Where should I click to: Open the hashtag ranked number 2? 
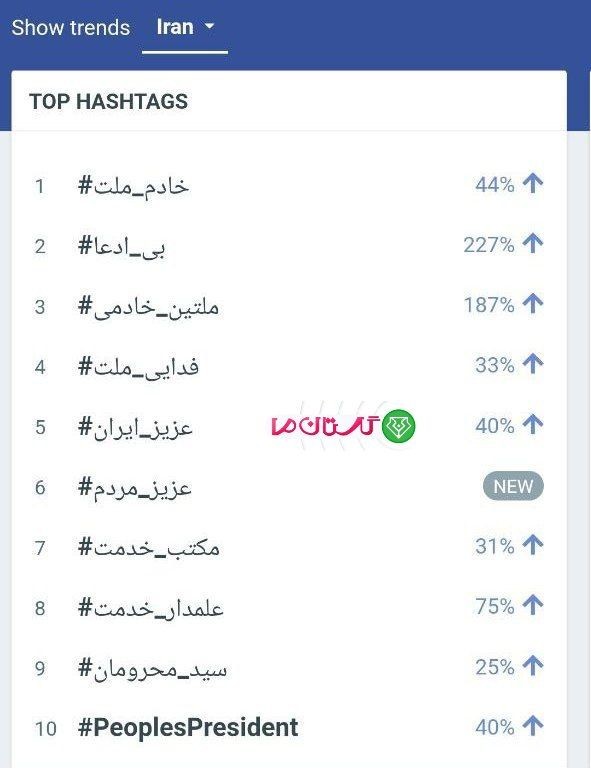121,246
